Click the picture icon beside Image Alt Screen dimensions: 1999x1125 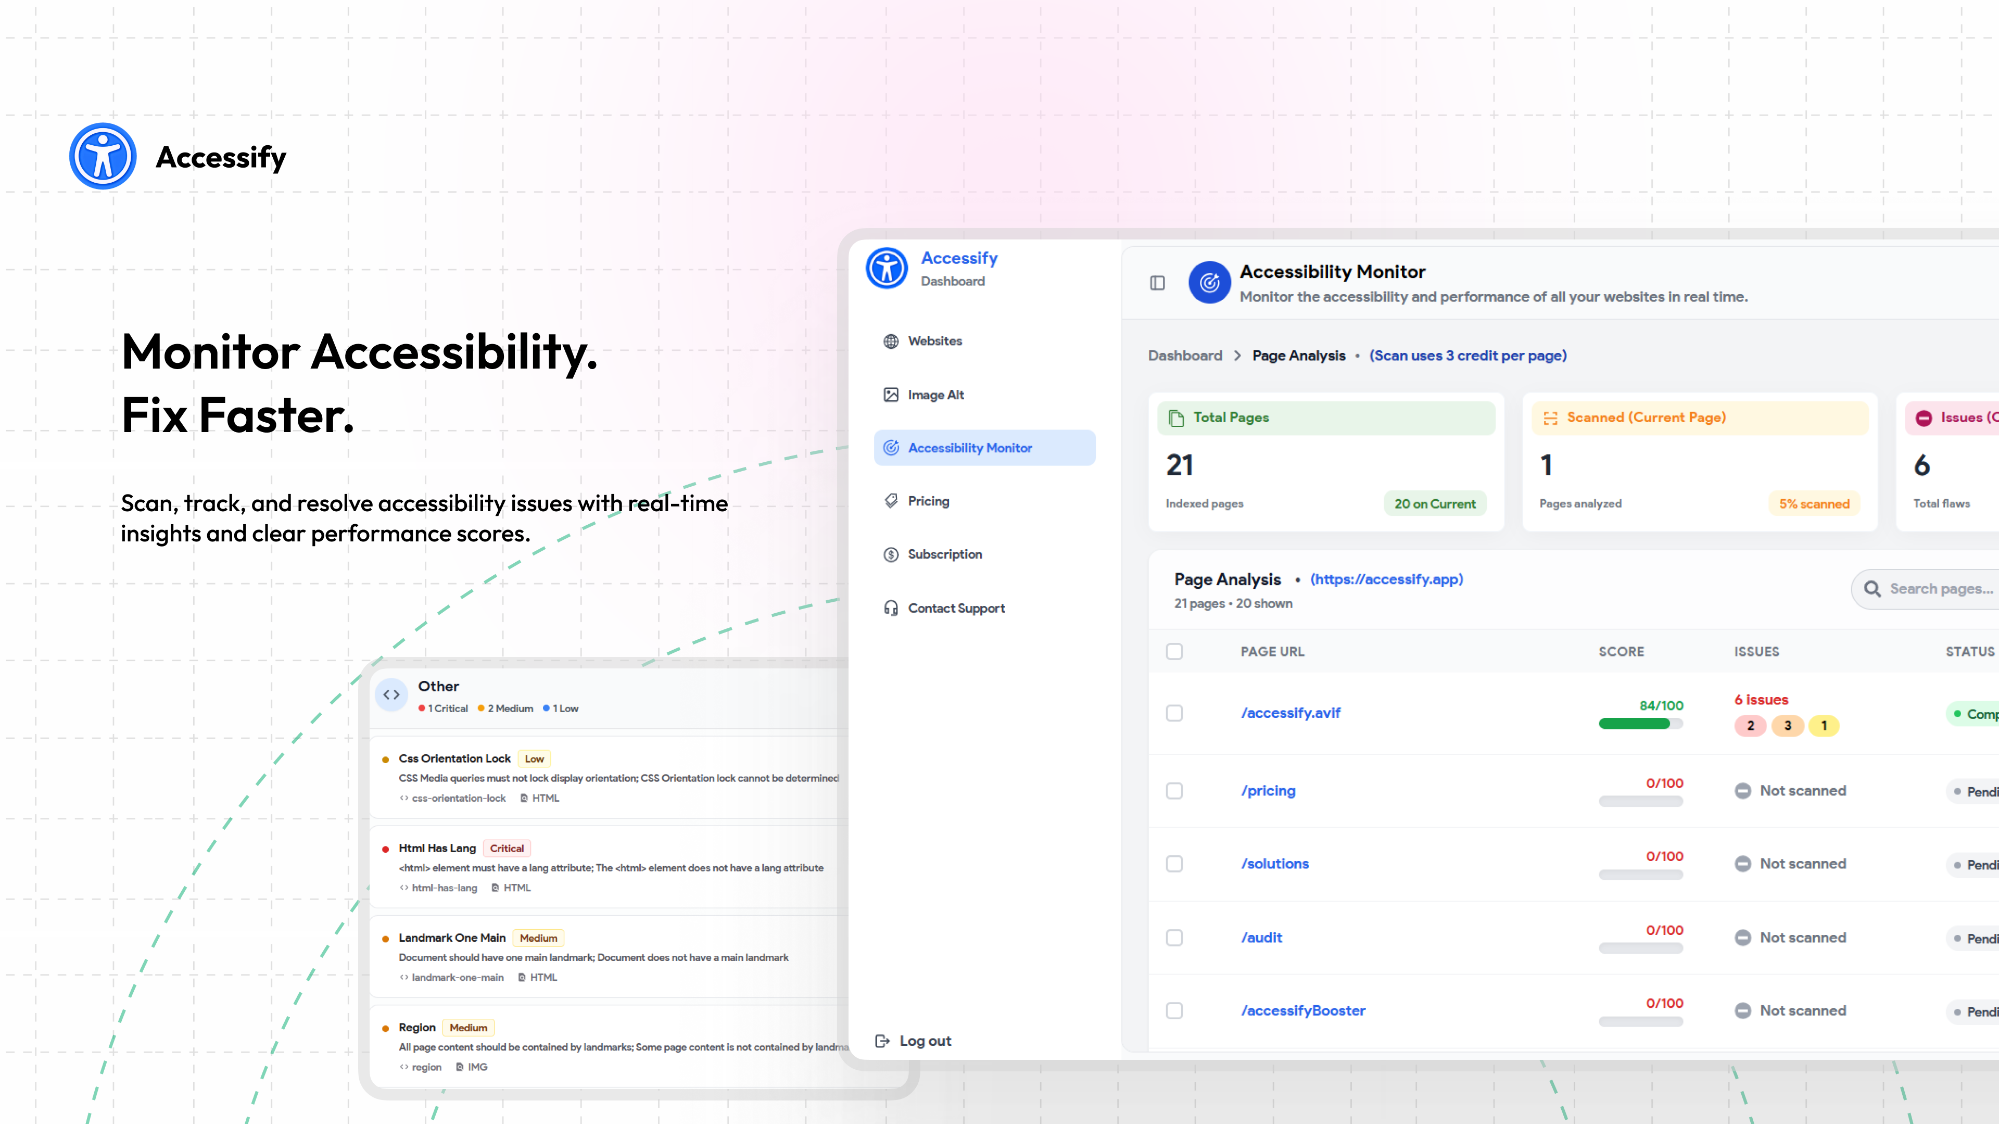pos(891,395)
